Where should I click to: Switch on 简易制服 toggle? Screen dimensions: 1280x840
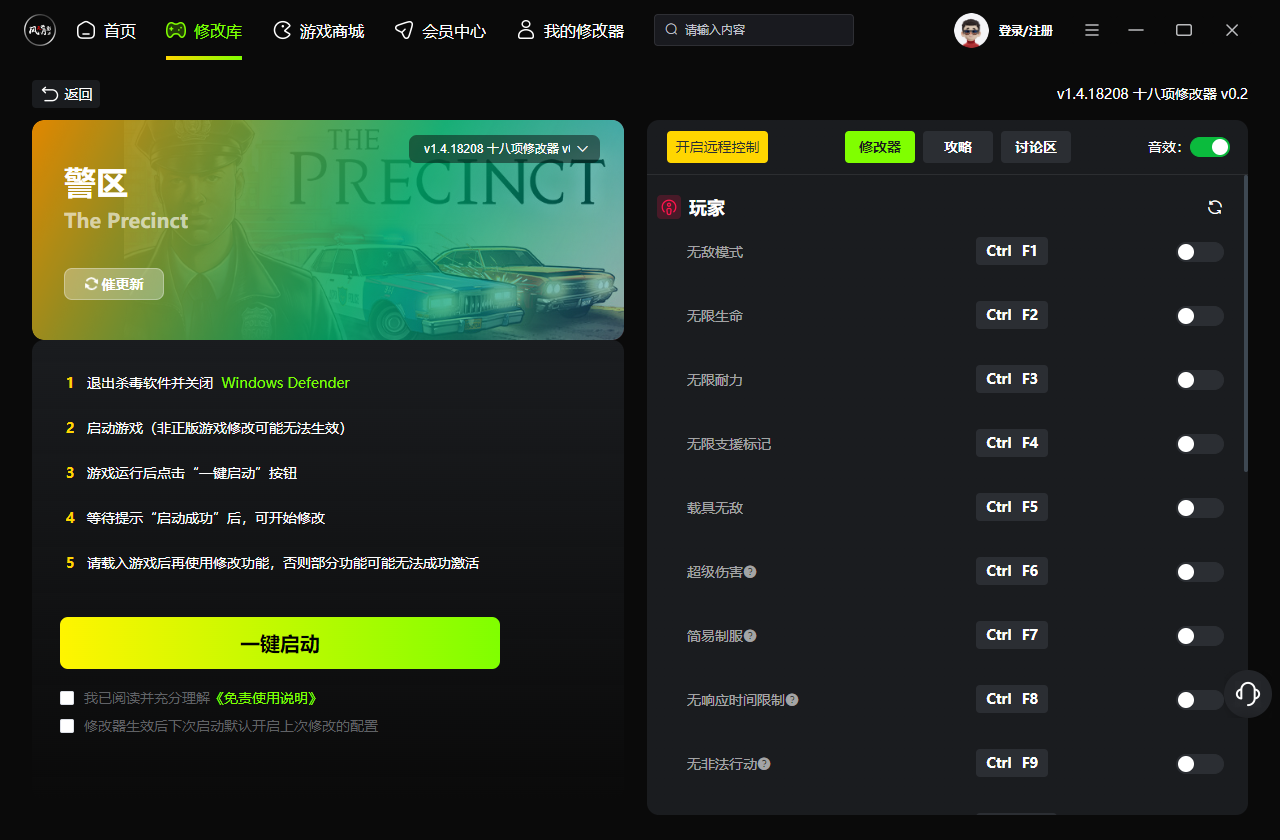[1200, 636]
